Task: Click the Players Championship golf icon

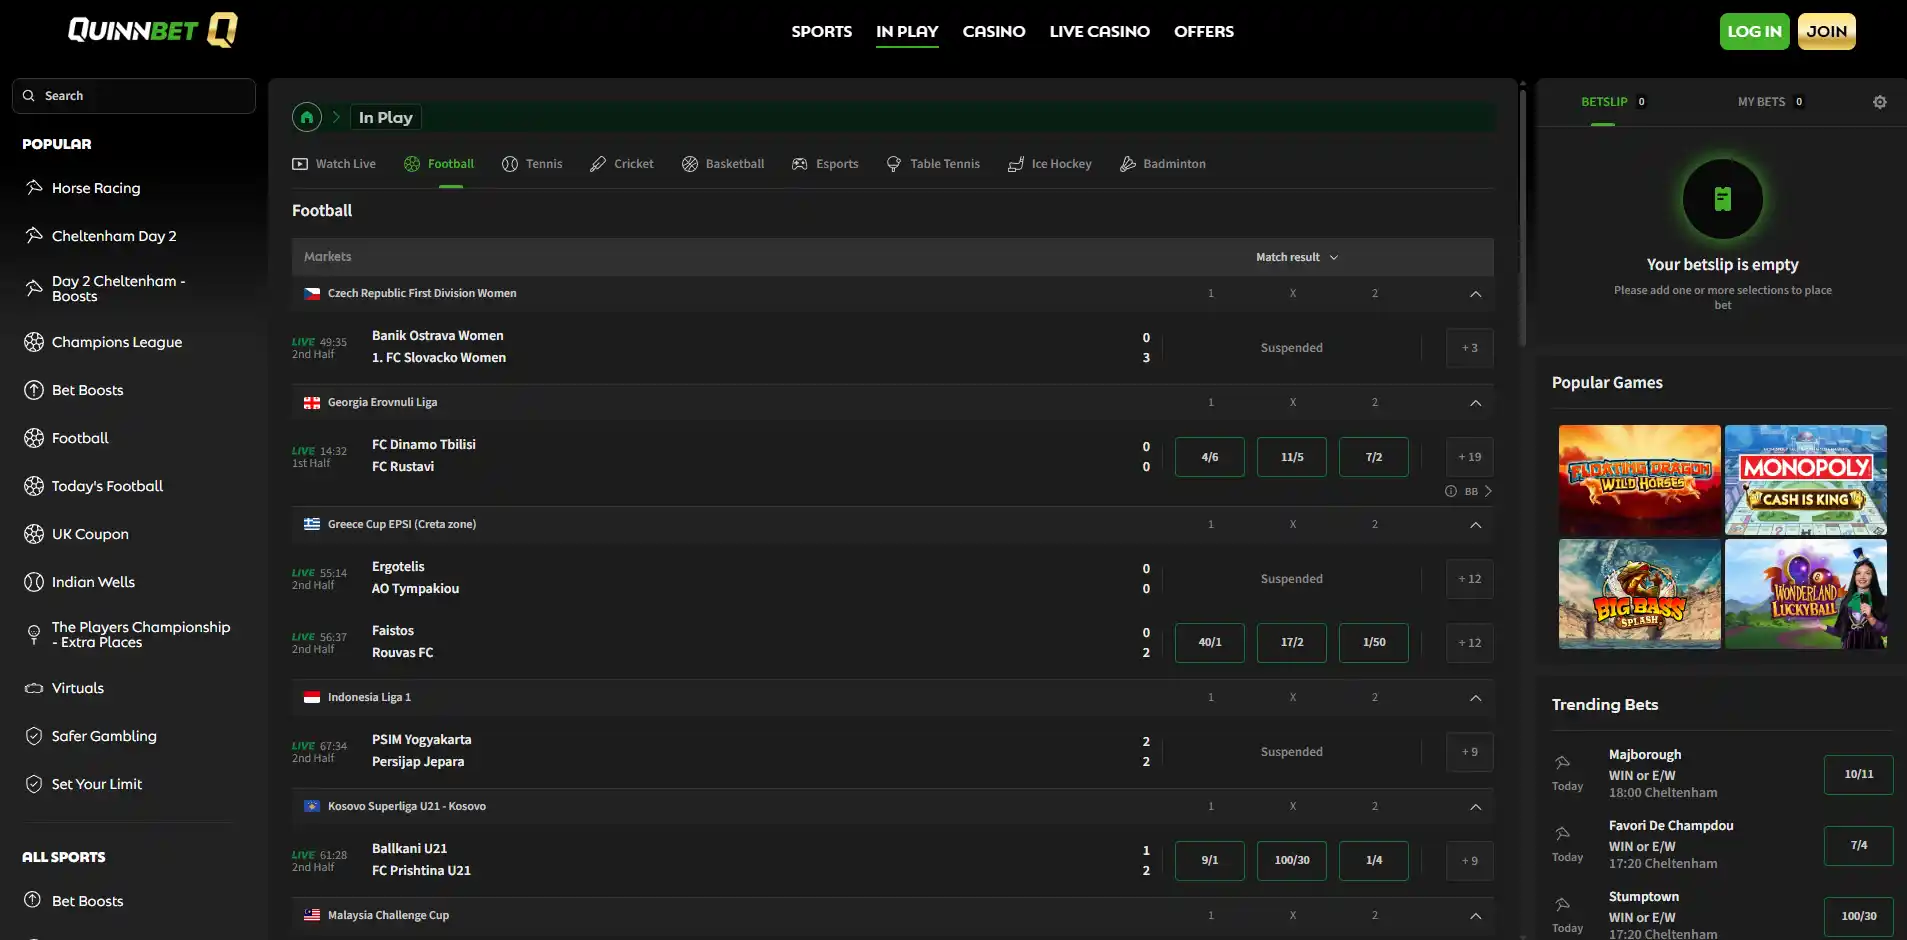Action: click(34, 634)
